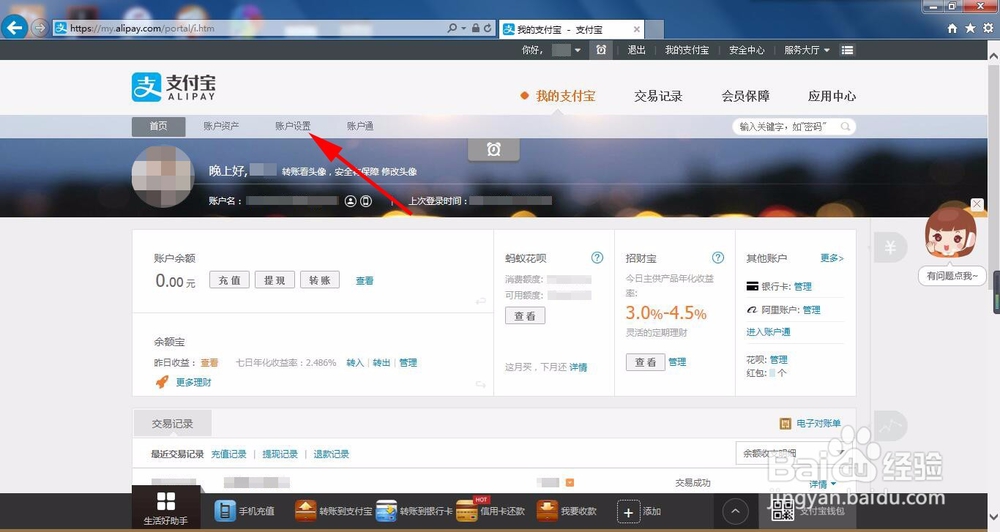Open 转账到支付宝 in bottom bar
Image resolution: width=1000 pixels, height=532 pixels.
334,511
